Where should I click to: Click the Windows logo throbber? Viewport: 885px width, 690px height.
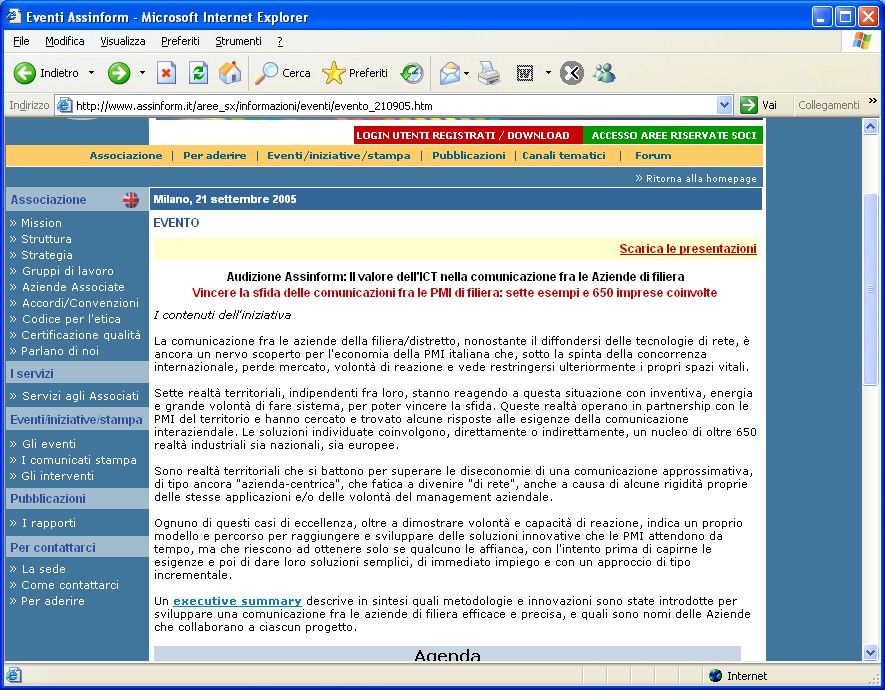tap(861, 41)
